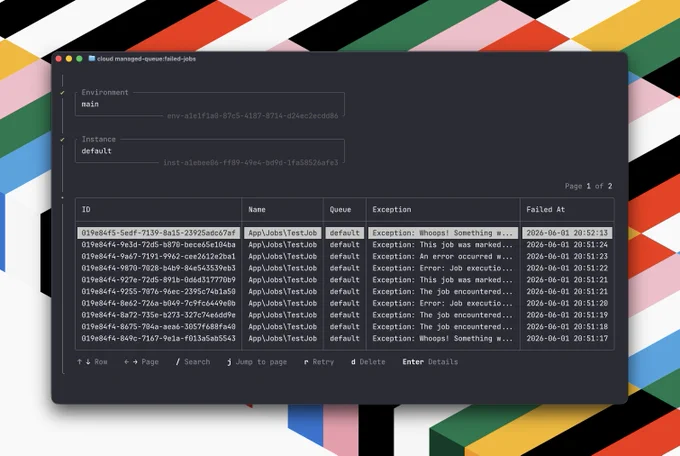680x456 pixels.
Task: Click the highlighted App\Jobs\TestJob name cell
Action: (283, 233)
